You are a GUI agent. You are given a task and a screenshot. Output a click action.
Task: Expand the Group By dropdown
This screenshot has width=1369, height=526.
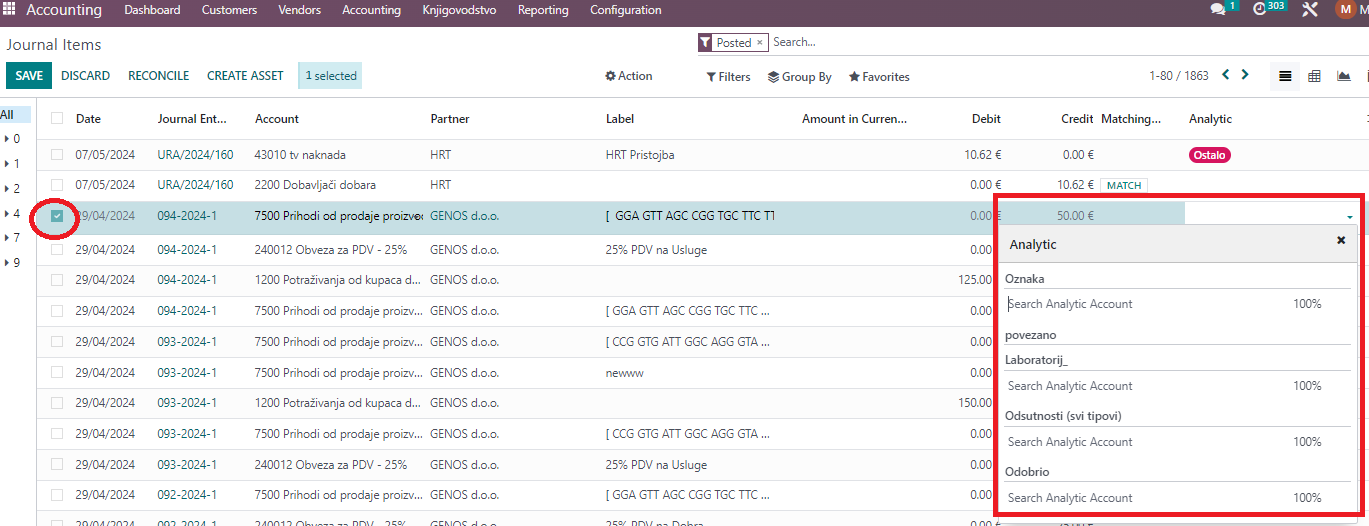click(x=799, y=77)
